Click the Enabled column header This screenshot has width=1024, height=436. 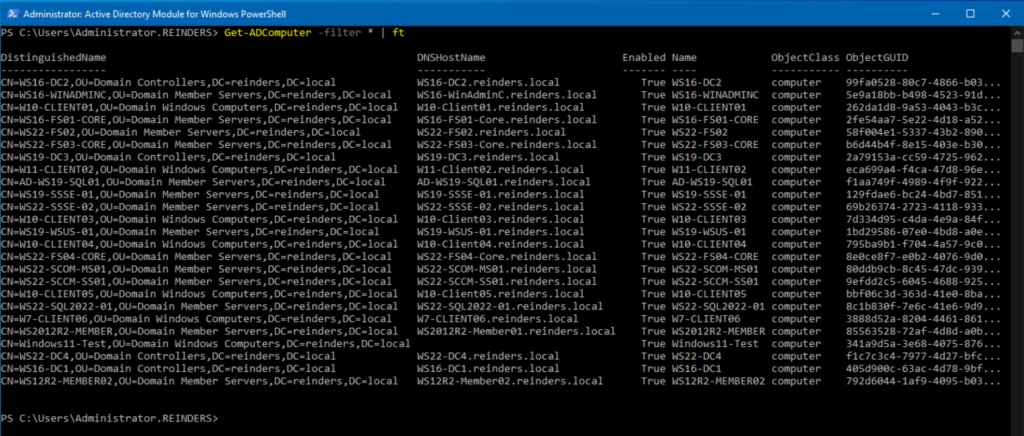[644, 57]
